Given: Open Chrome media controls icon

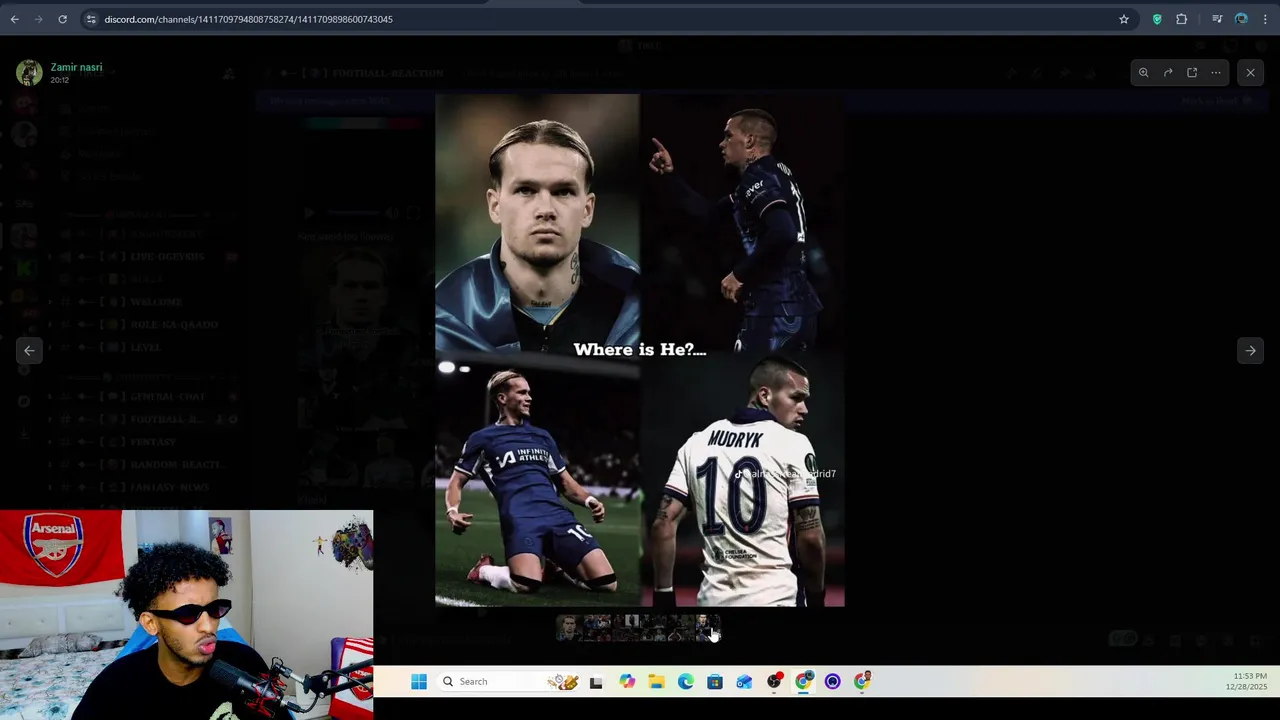Looking at the screenshot, I should 1217,19.
